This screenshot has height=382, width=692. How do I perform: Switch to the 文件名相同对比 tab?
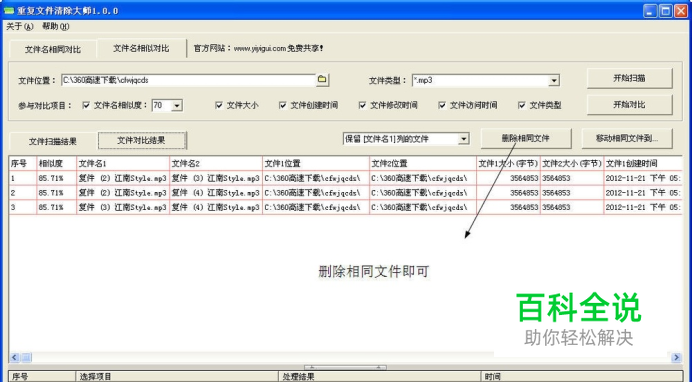point(53,49)
